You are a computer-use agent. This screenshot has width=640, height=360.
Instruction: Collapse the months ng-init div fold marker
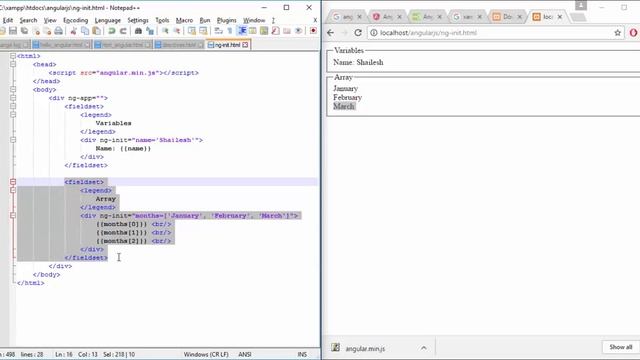click(x=13, y=216)
